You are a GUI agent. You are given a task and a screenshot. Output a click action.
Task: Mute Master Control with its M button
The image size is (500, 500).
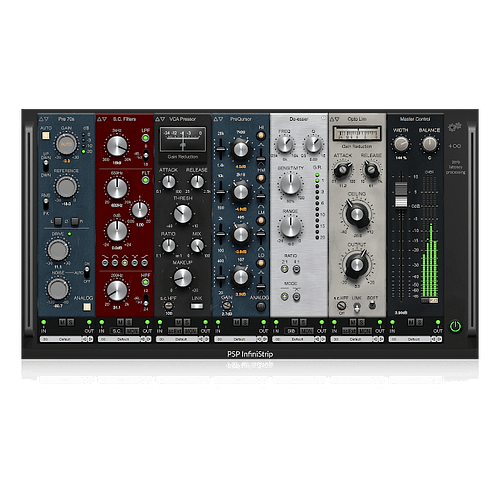pyautogui.click(x=411, y=322)
